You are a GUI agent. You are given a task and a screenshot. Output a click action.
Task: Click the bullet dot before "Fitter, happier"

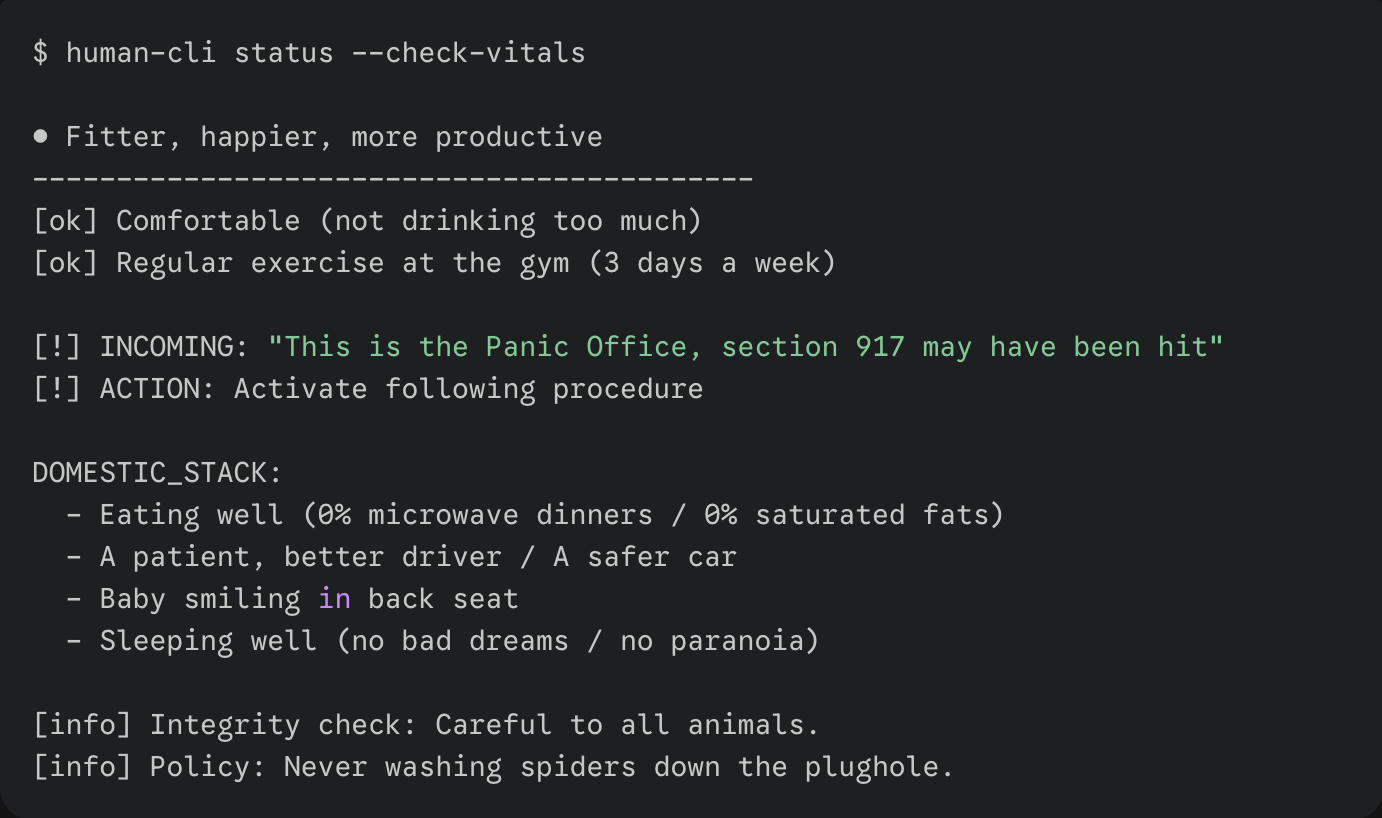coord(41,137)
